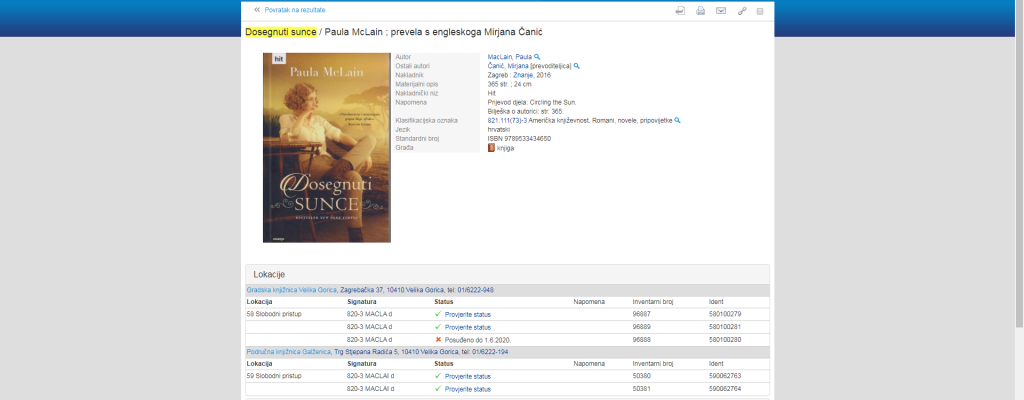
Task: Click ISBN 9789533434650 text
Action: coord(519,139)
